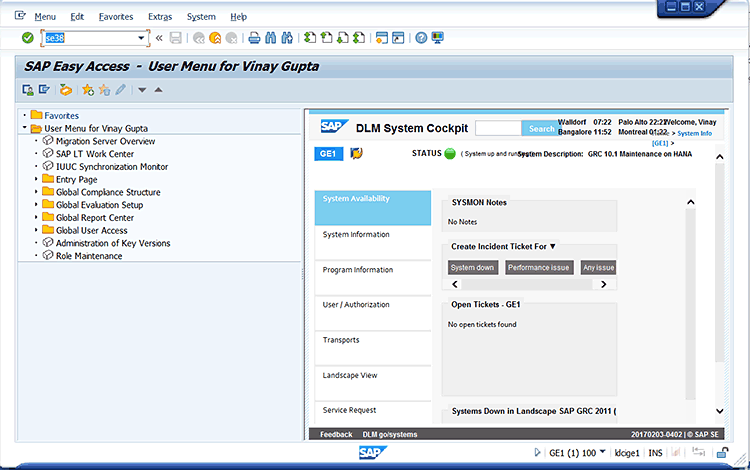Image resolution: width=750 pixels, height=470 pixels.
Task: Select IUUC Synchronization Monitor tree entry
Action: point(112,166)
